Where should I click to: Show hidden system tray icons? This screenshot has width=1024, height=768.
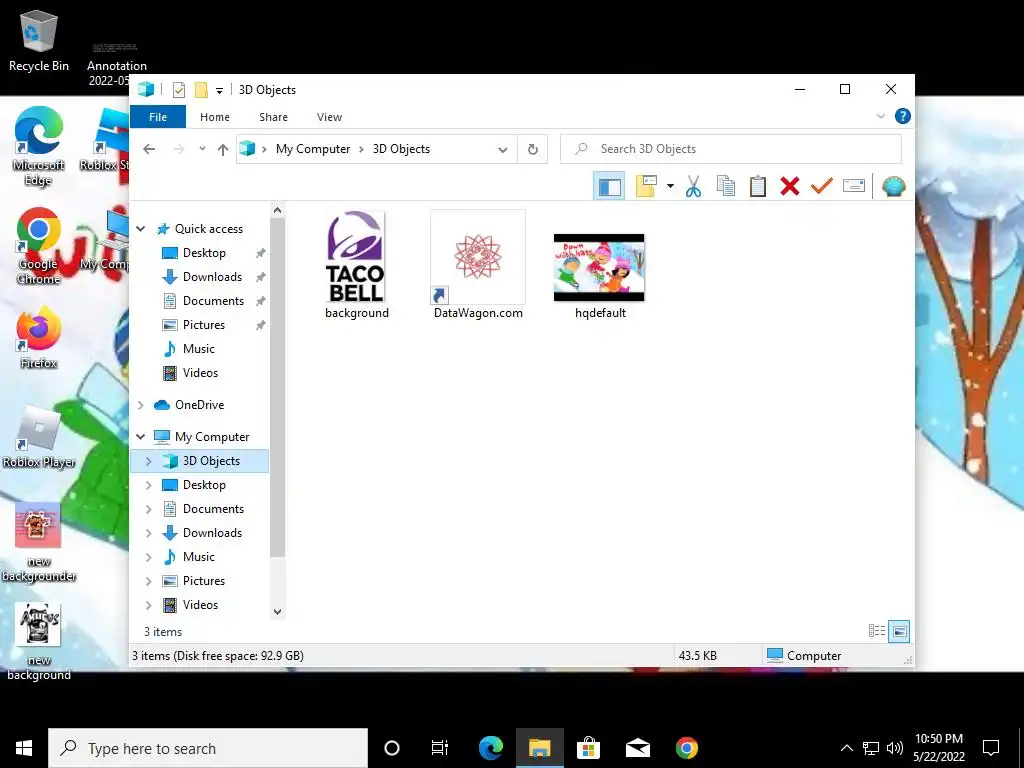[x=846, y=748]
